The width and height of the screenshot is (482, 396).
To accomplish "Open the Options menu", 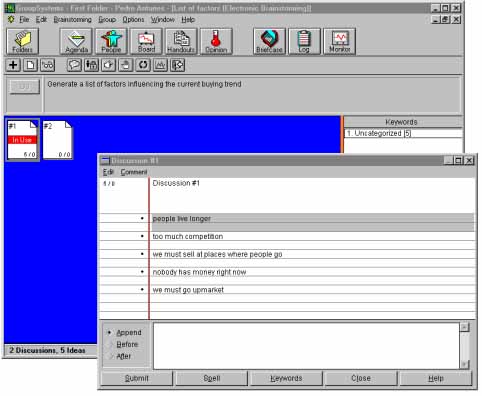I will [x=133, y=20].
